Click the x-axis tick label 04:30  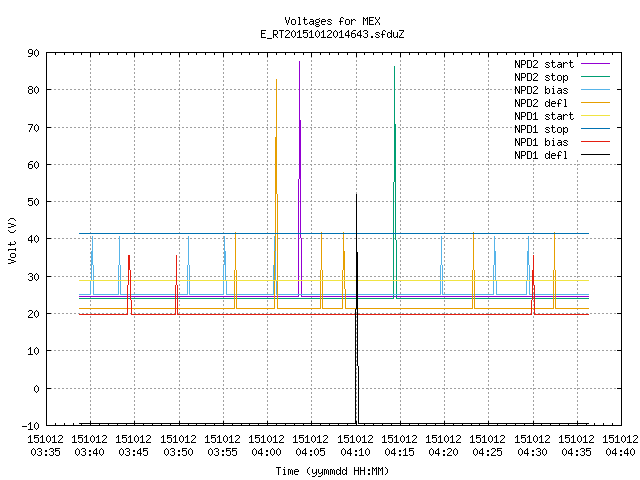pyautogui.click(x=532, y=452)
